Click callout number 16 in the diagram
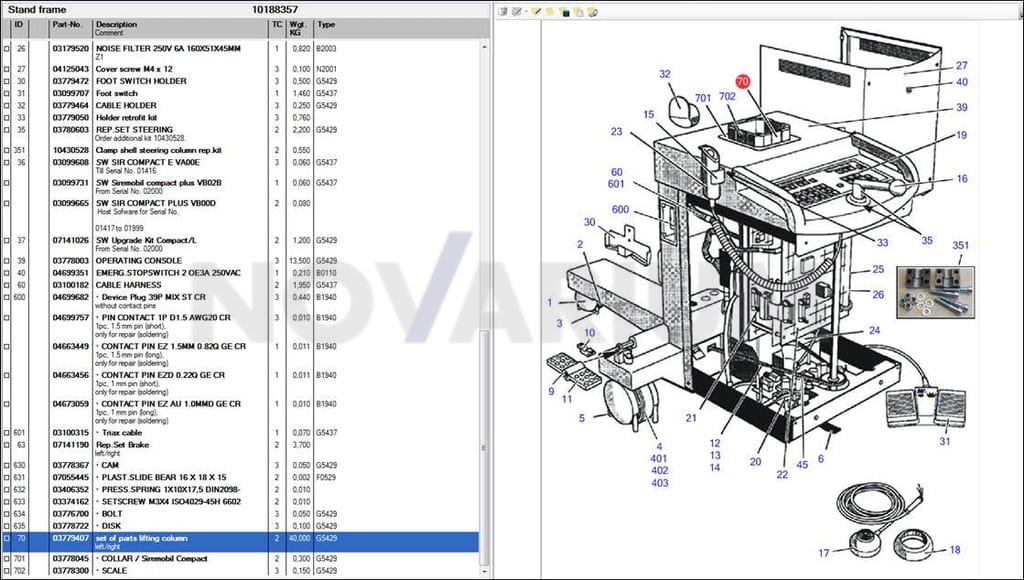The width and height of the screenshot is (1024, 580). coord(962,179)
